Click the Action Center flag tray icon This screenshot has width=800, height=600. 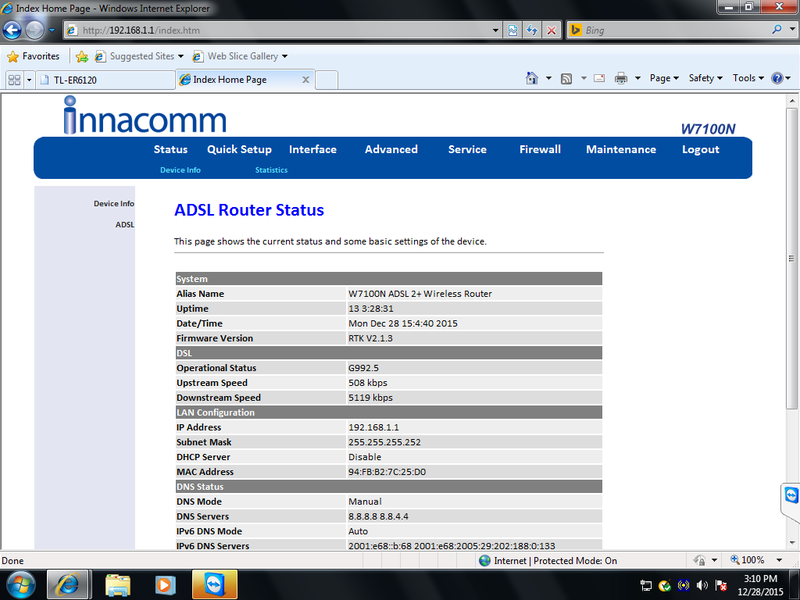721,585
